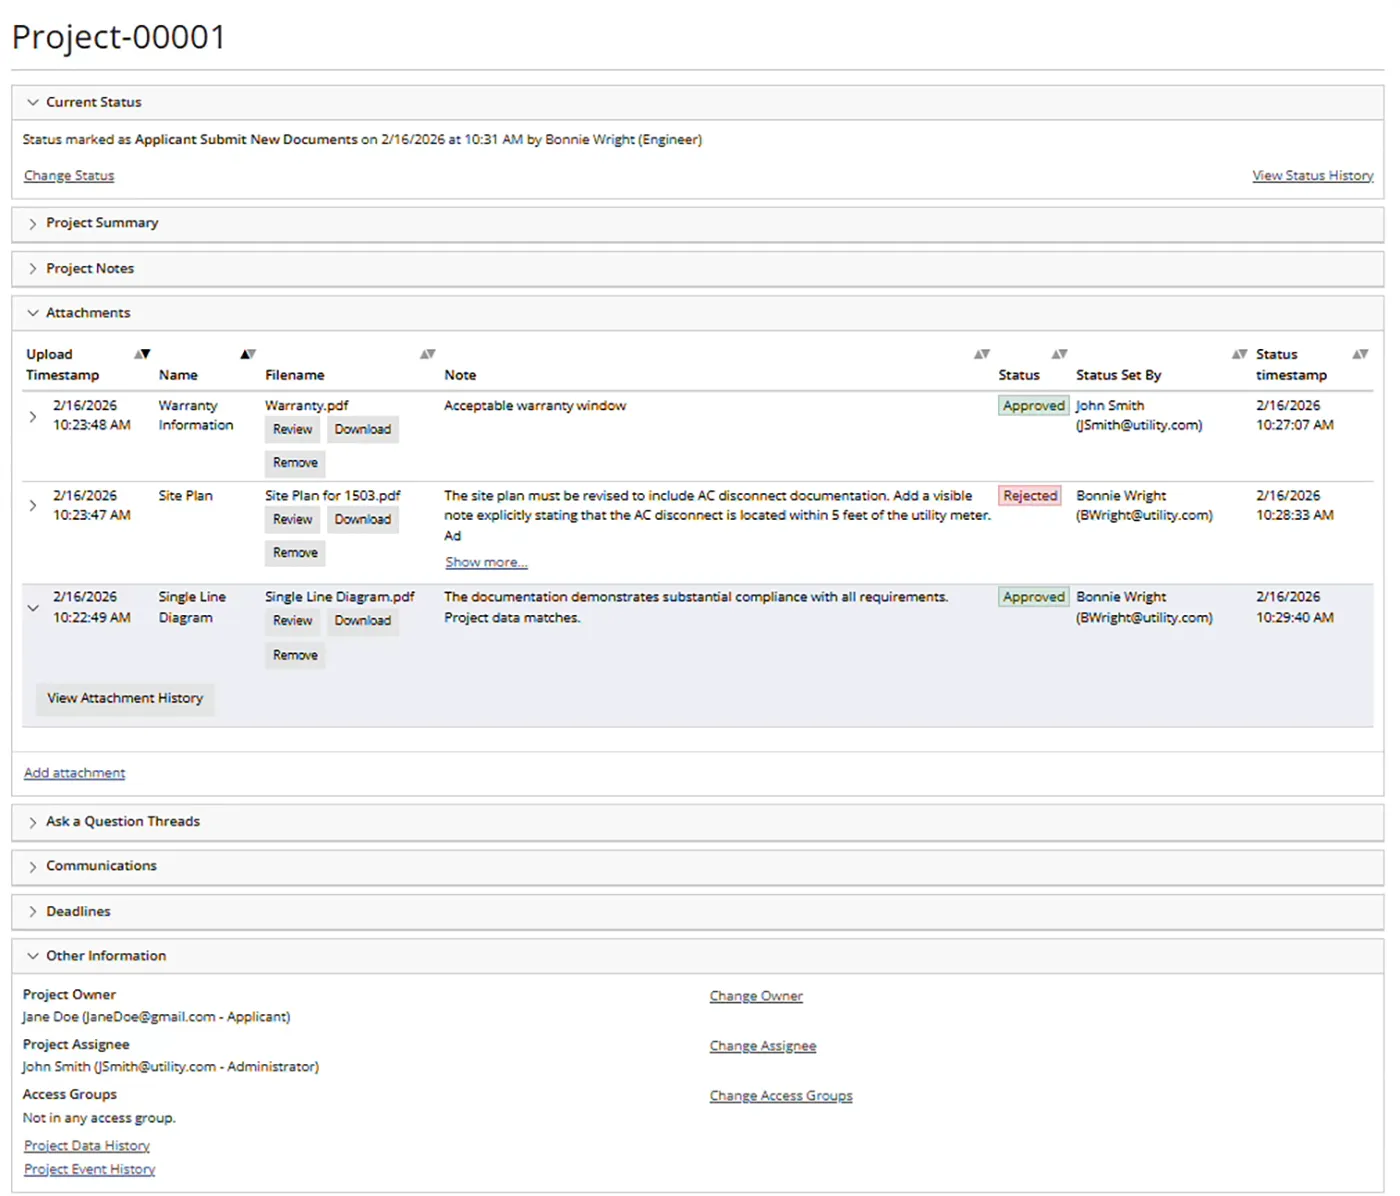Collapse the Current Status section

click(33, 102)
